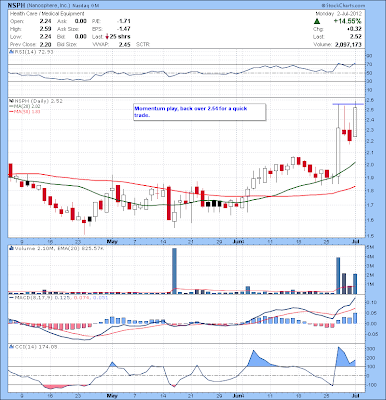This screenshot has height=400, width=386.
Task: Click the green line marker of MA(20) legend
Action: coord(11,106)
